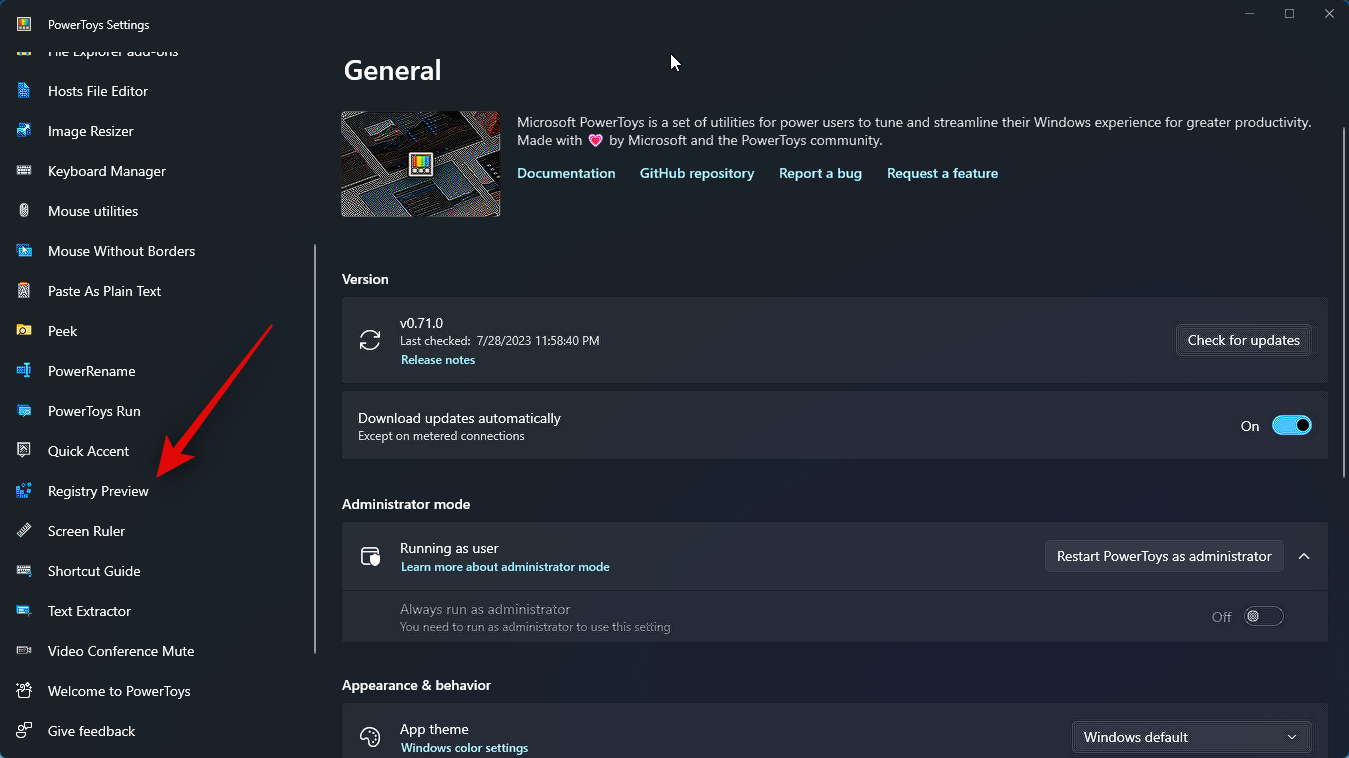
Task: Click the Except on metered connections text
Action: tap(441, 436)
